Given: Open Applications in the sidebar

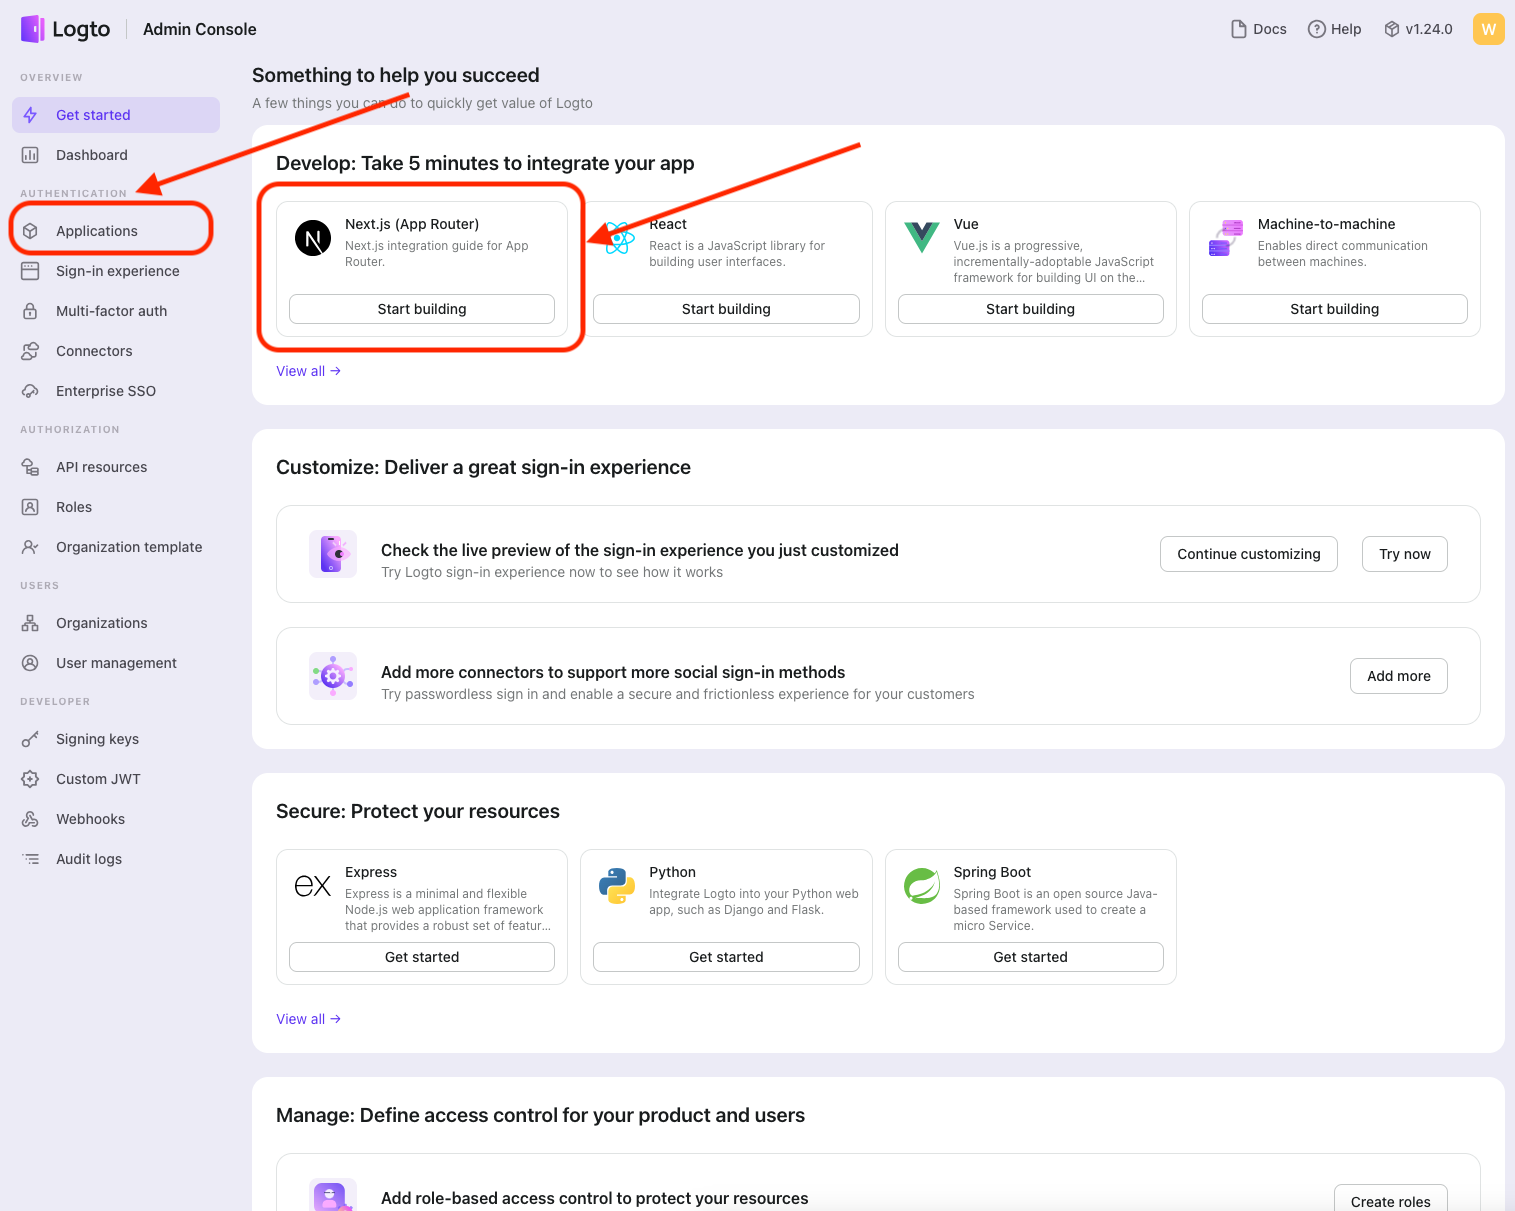Looking at the screenshot, I should point(97,231).
